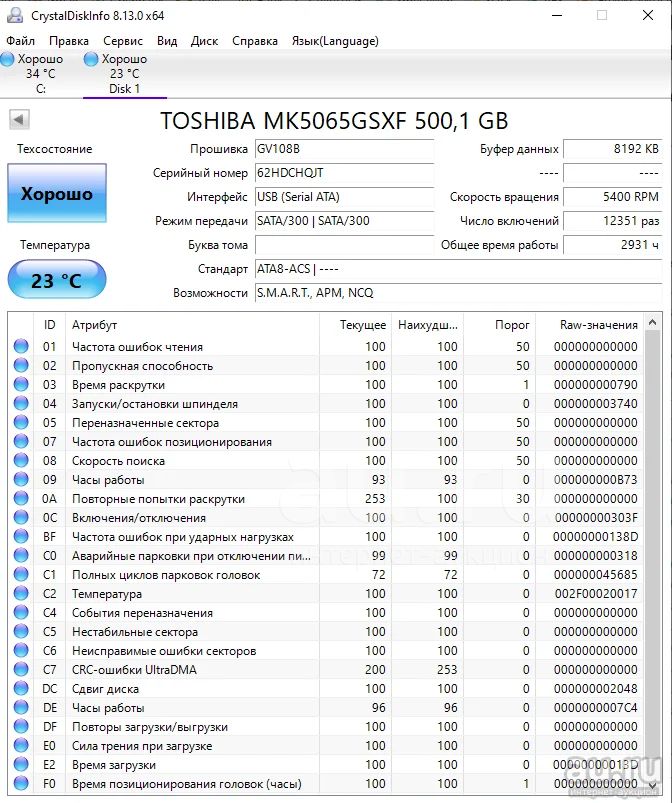Click the total work time field 2931 ч

613,245
